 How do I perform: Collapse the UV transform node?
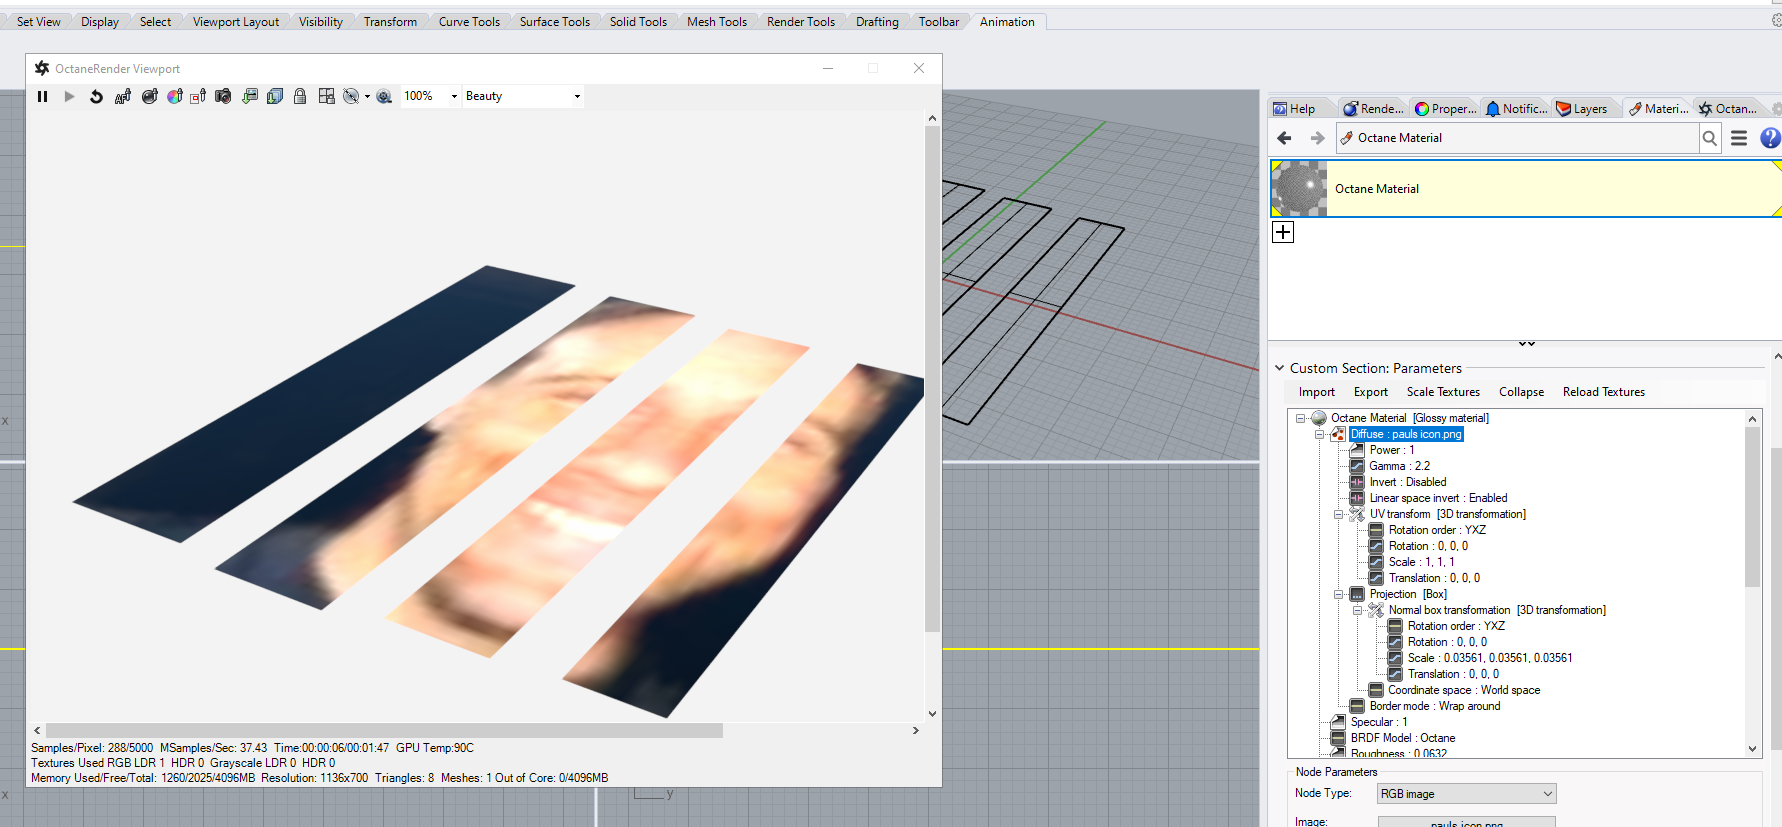[1338, 514]
